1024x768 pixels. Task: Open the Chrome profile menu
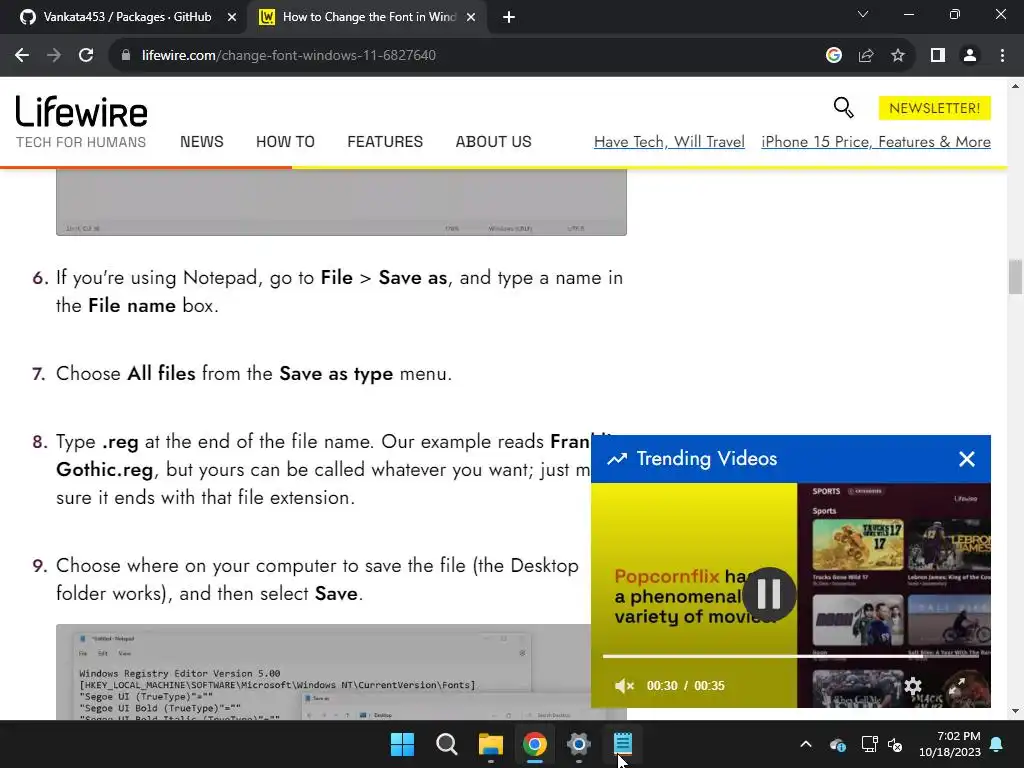coord(970,56)
